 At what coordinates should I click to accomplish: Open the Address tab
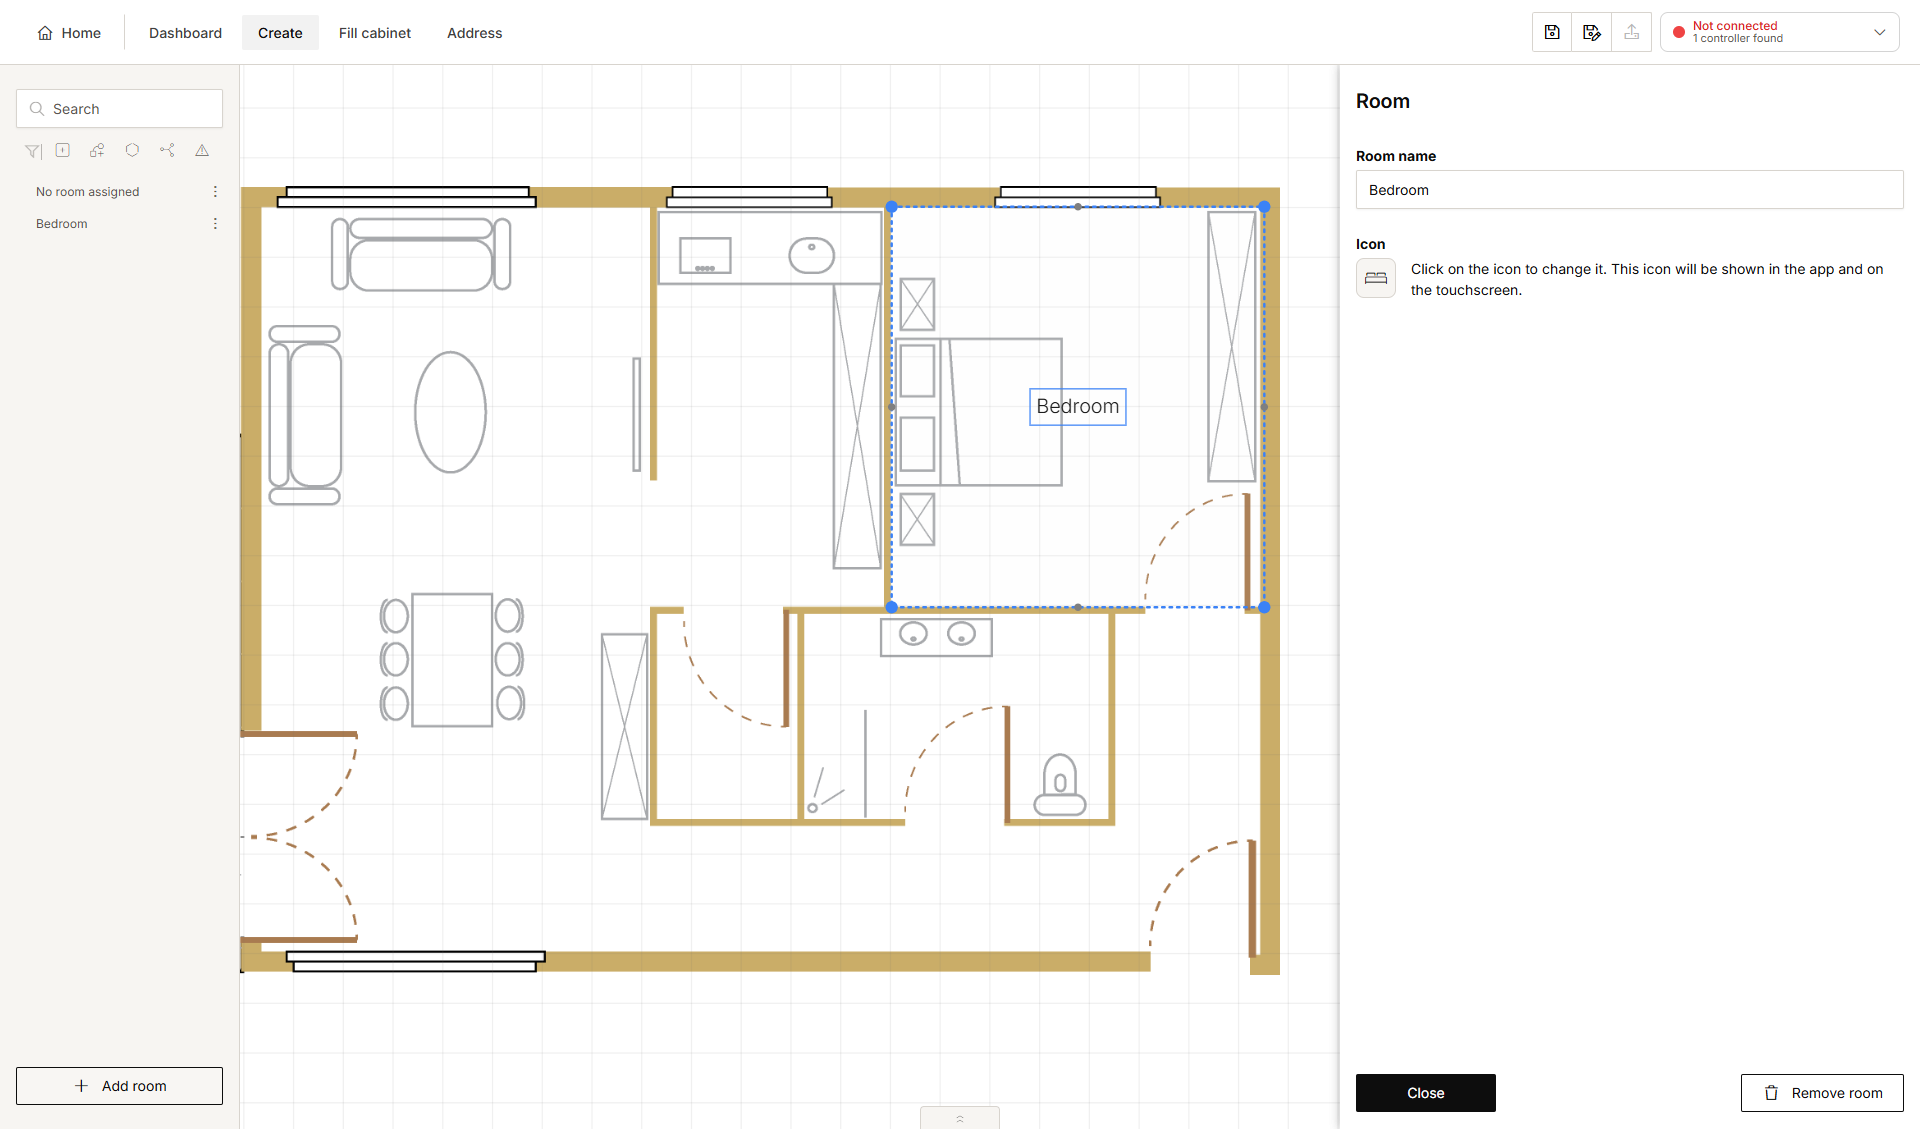click(x=475, y=33)
